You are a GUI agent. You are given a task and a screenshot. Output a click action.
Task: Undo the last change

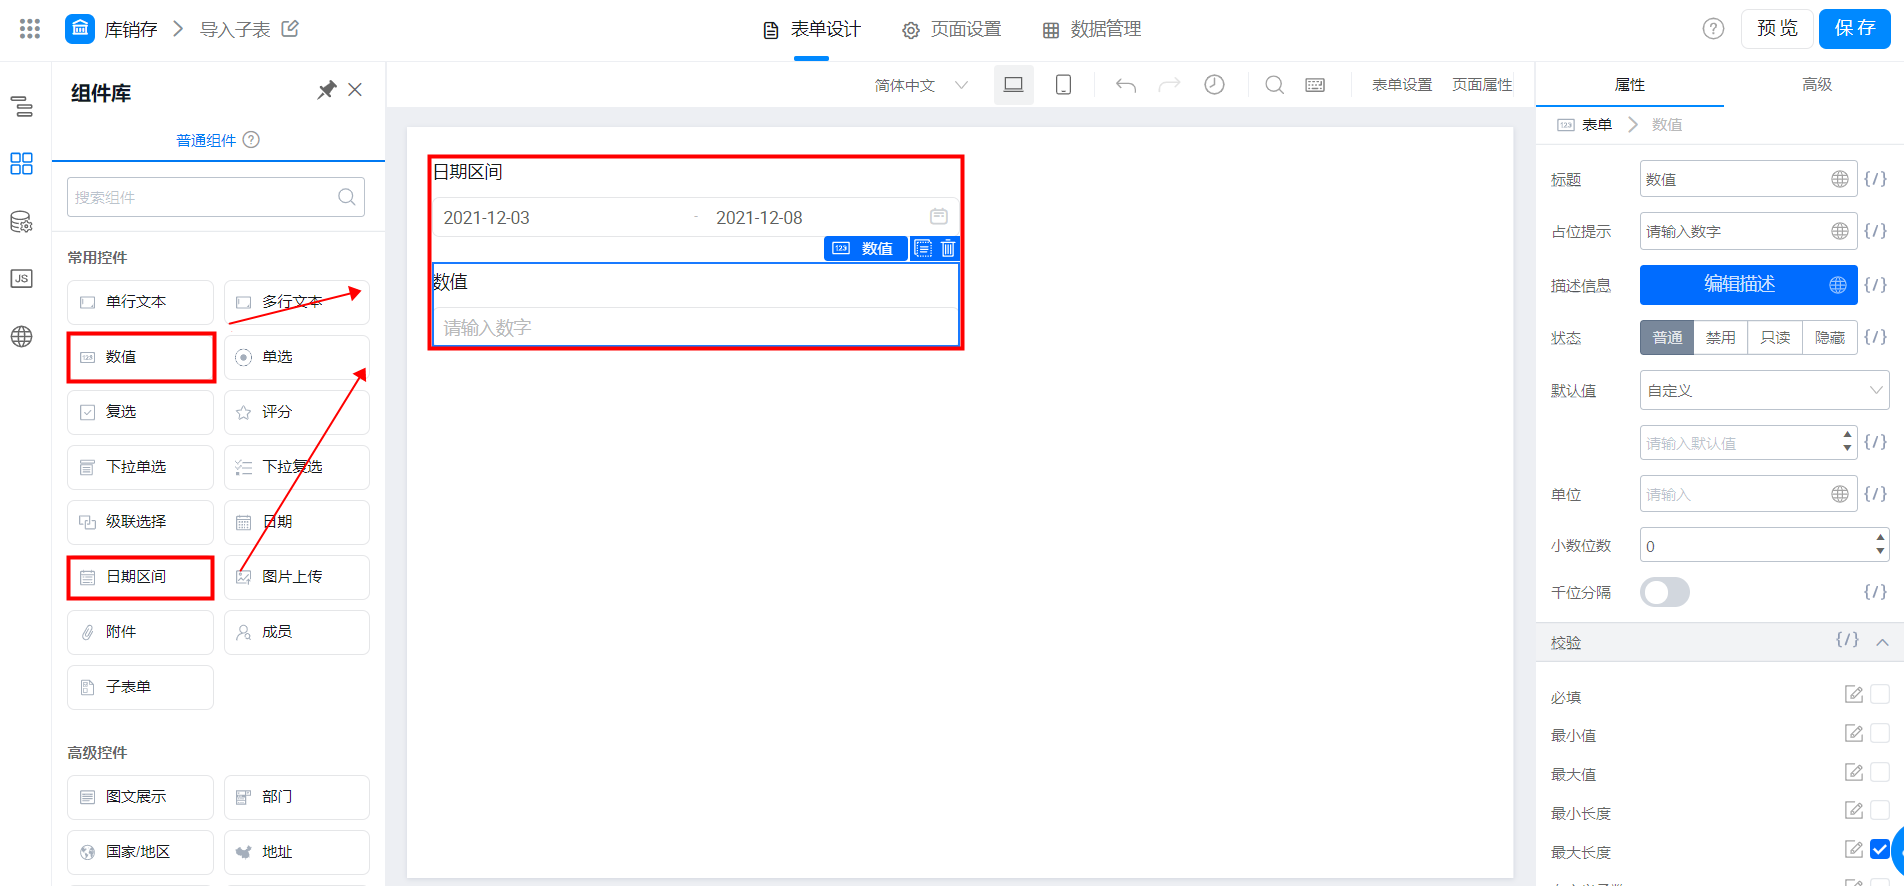(1126, 85)
